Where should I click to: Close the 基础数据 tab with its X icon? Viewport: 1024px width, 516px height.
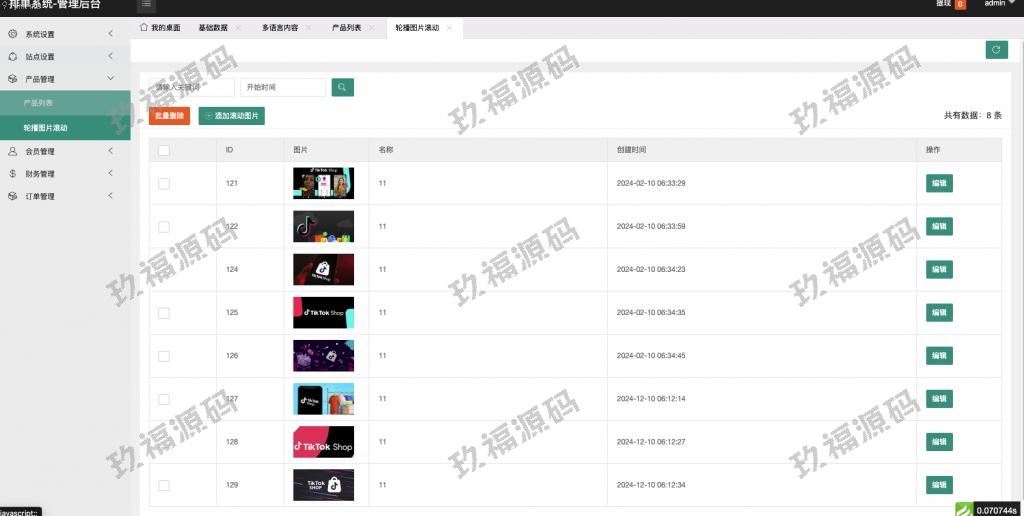tap(238, 28)
